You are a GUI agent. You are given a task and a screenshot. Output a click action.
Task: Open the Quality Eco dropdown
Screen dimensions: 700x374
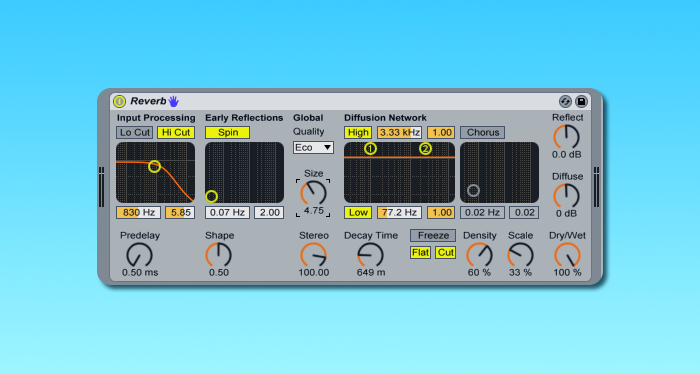[x=313, y=147]
